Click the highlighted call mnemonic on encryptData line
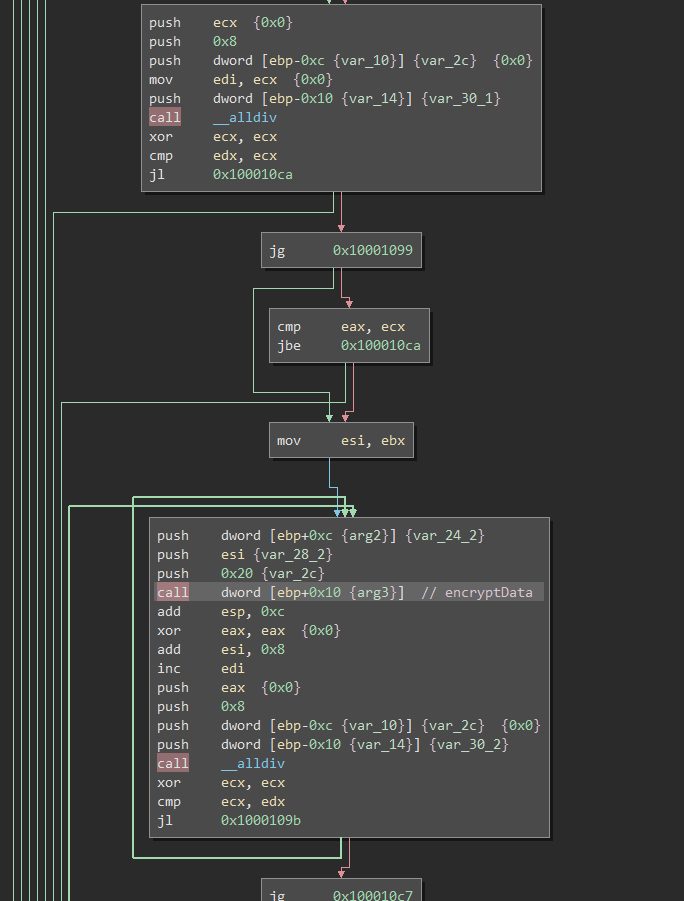This screenshot has height=901, width=684. [x=172, y=592]
